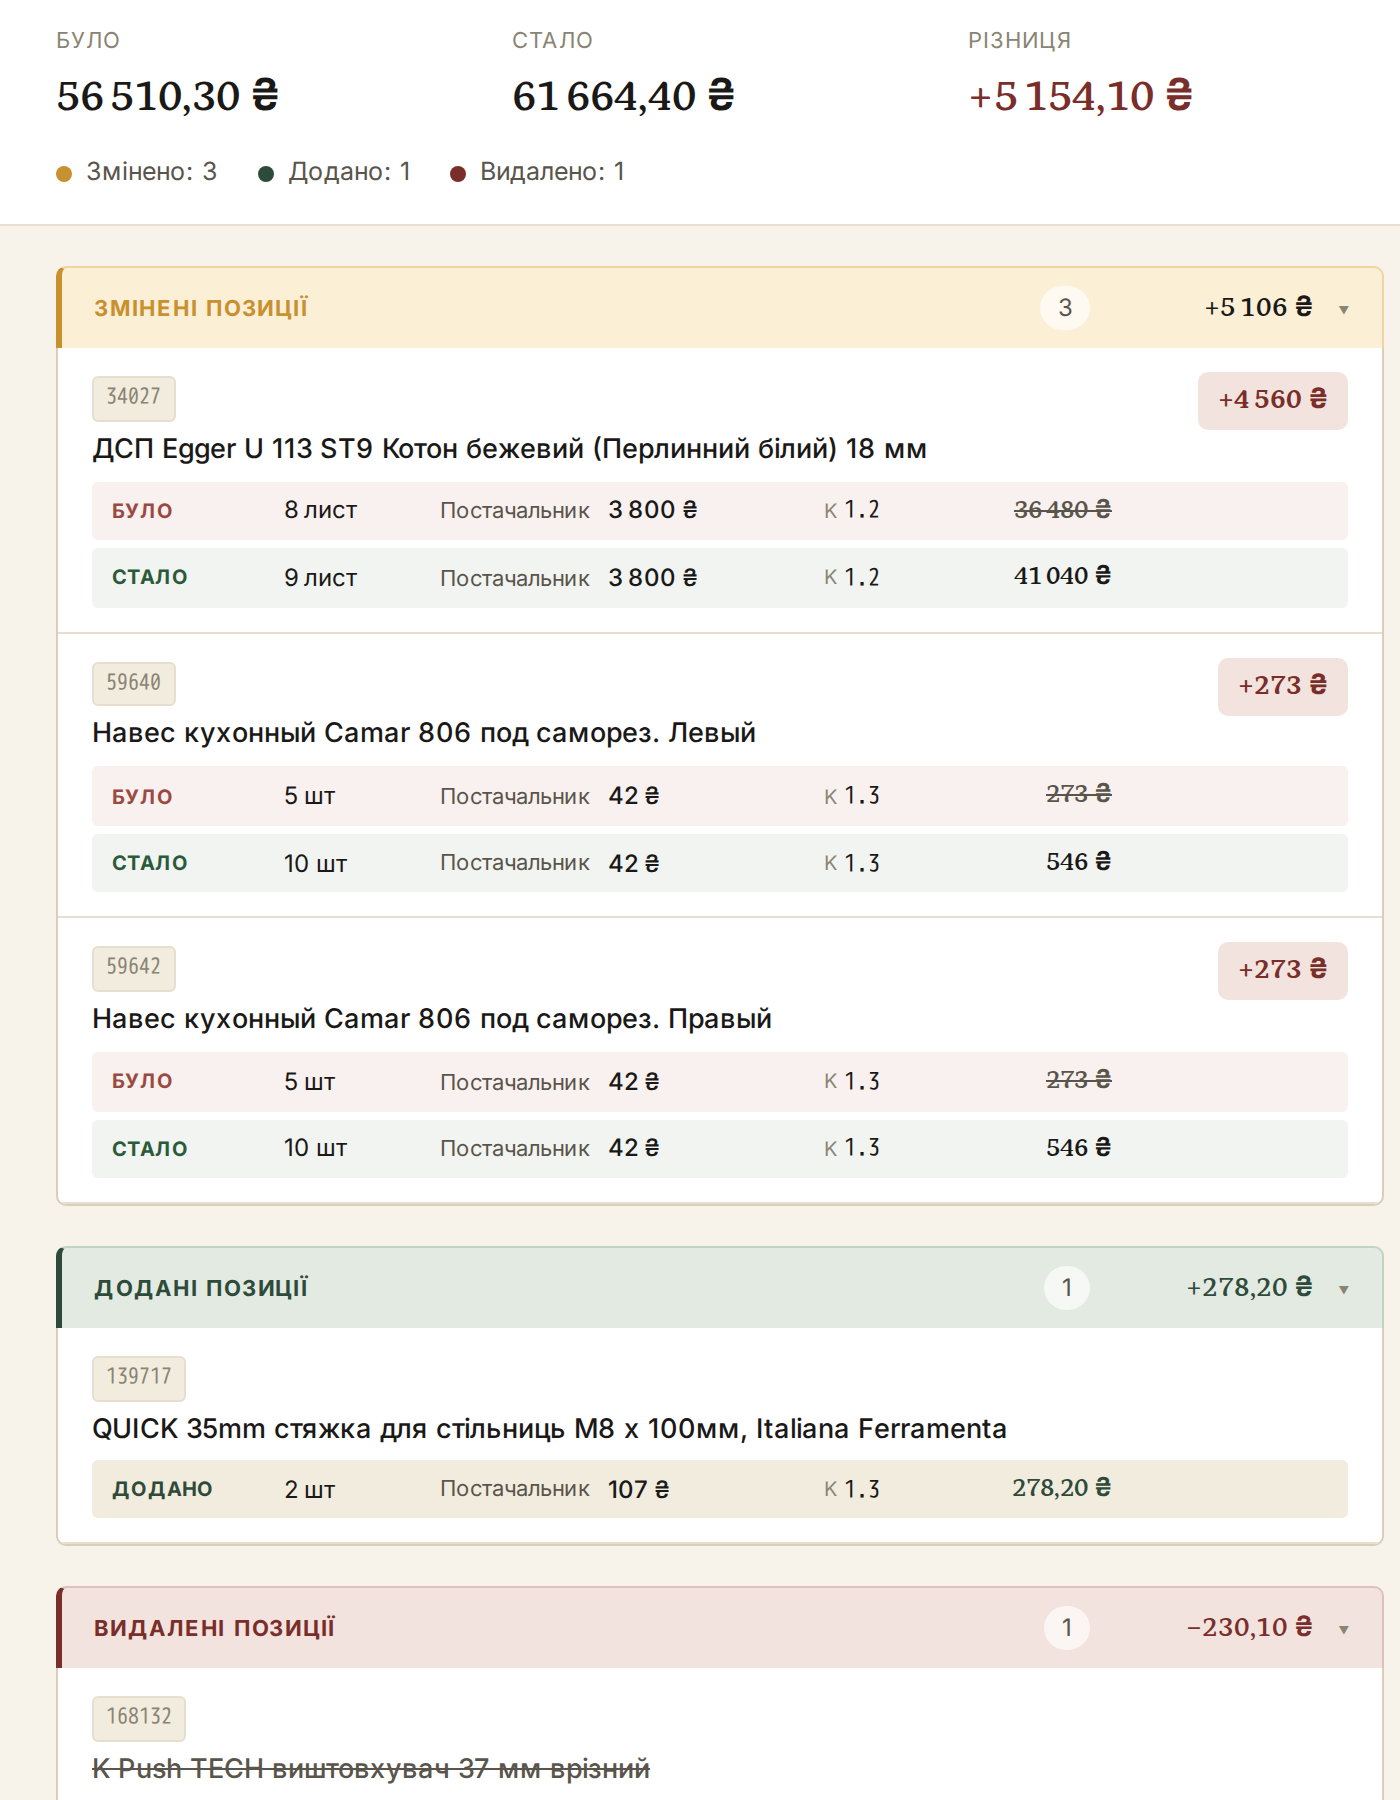Screen dimensions: 1400x1800
Task: Click the new sum 41 040 ₴
Action: click(x=1062, y=576)
